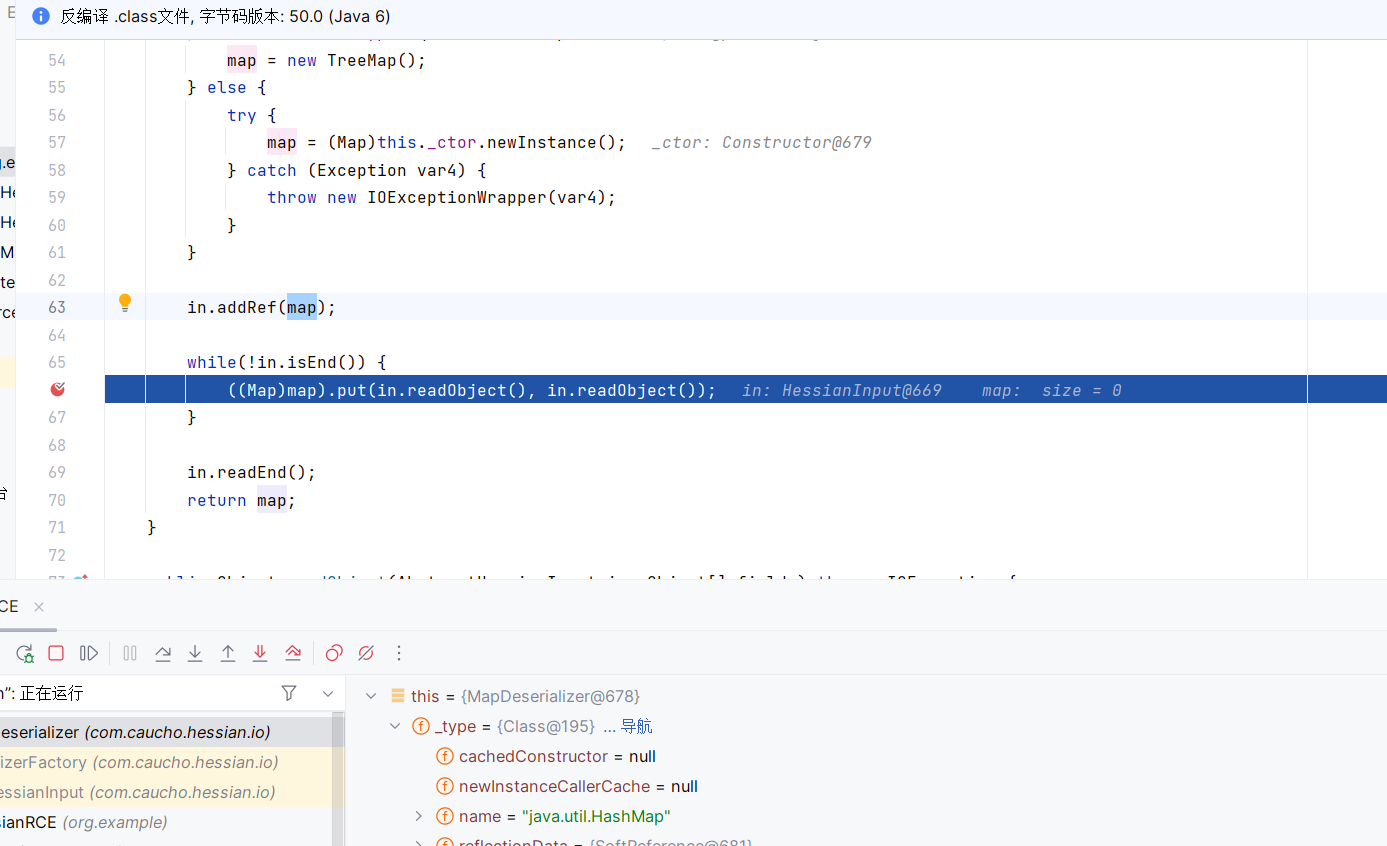1387x846 pixels.
Task: Click the '正在运行' thread status text
Action: pyautogui.click(x=51, y=693)
